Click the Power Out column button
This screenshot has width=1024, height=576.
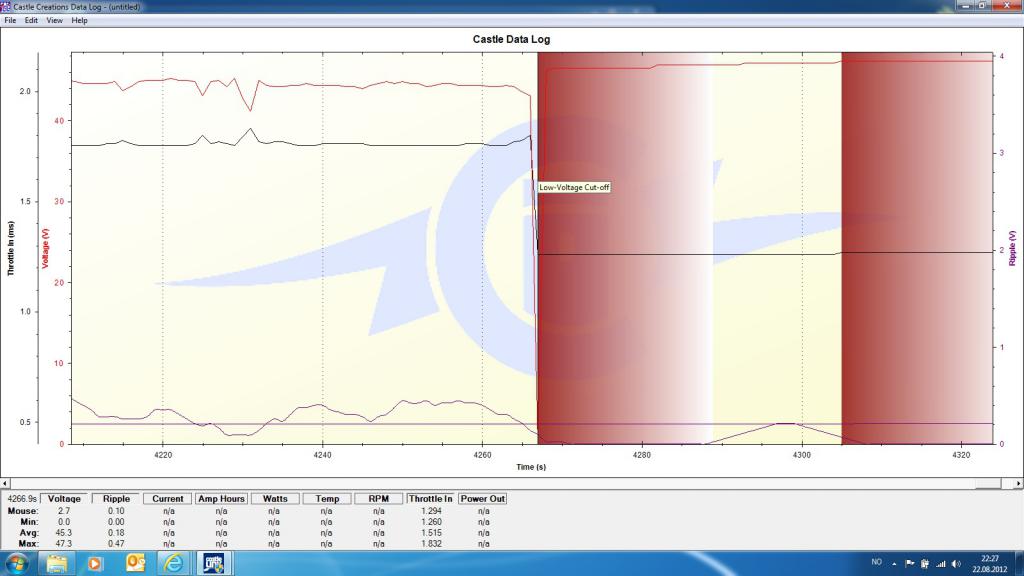click(x=483, y=498)
